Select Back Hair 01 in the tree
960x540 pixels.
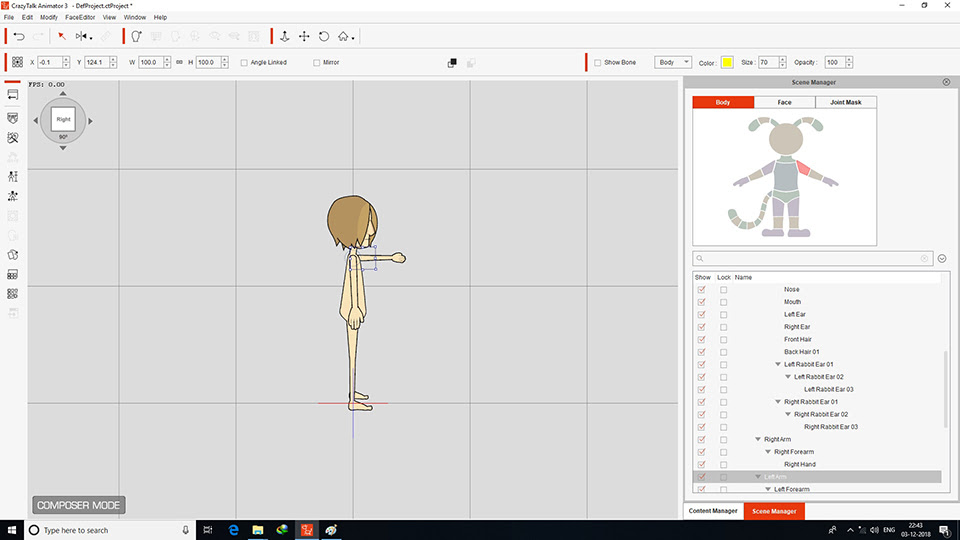(x=801, y=352)
